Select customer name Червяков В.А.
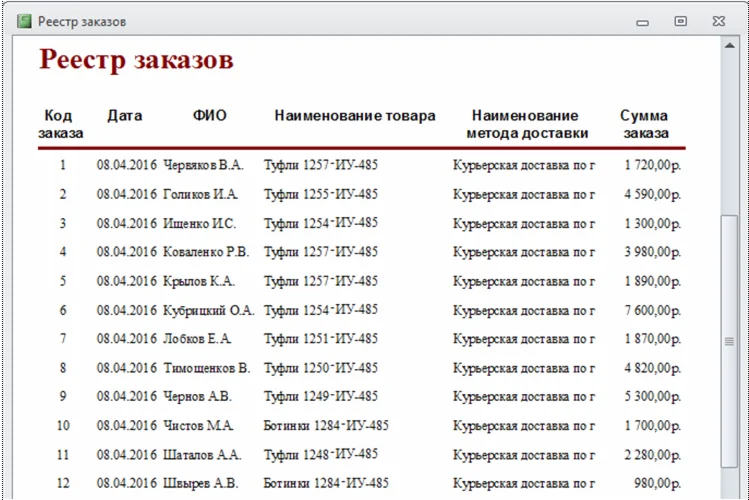The image size is (749, 500). (203, 165)
